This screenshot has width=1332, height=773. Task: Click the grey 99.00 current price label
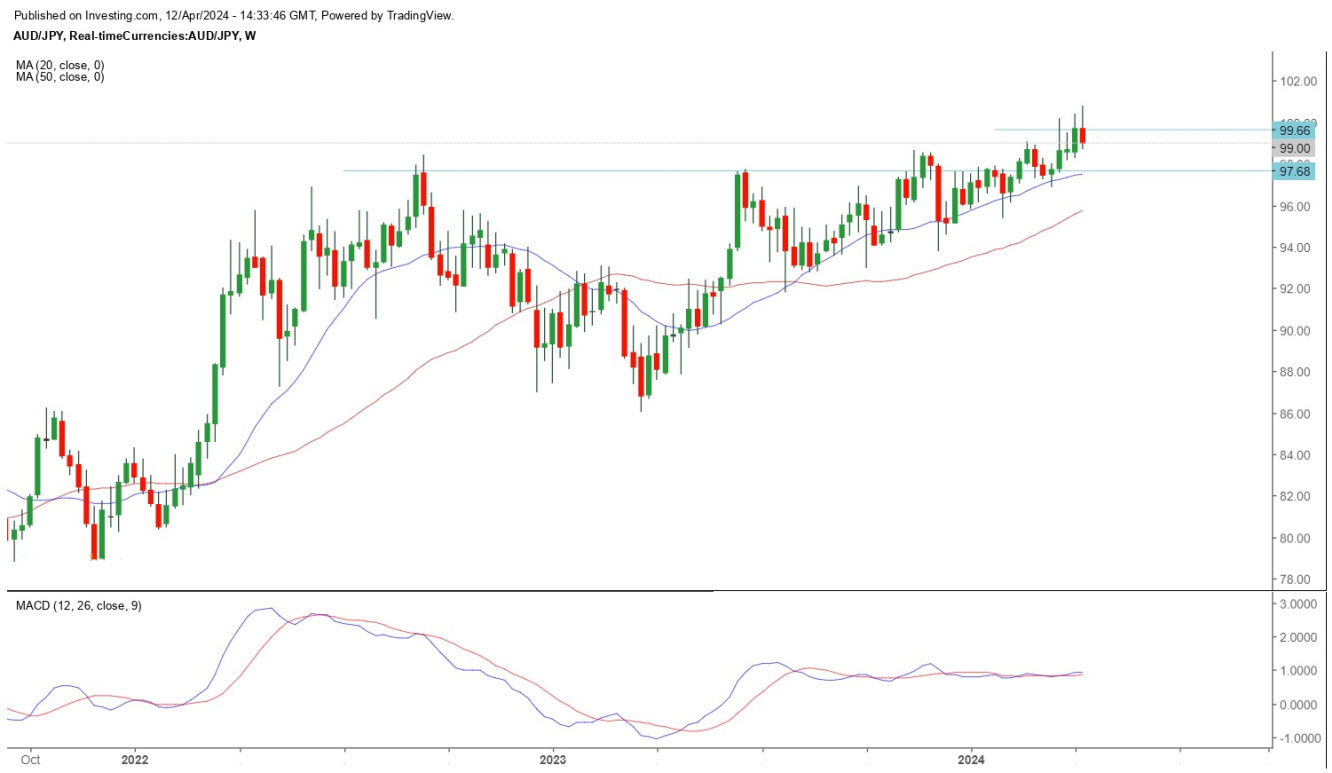1295,148
